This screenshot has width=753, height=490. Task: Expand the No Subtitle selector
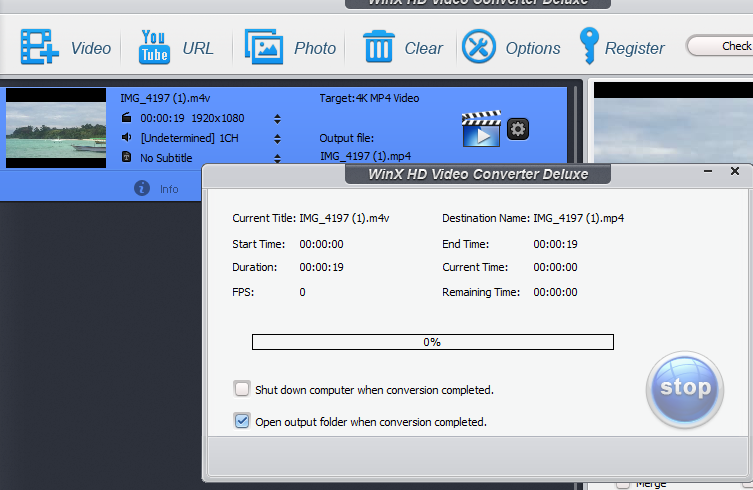(277, 159)
